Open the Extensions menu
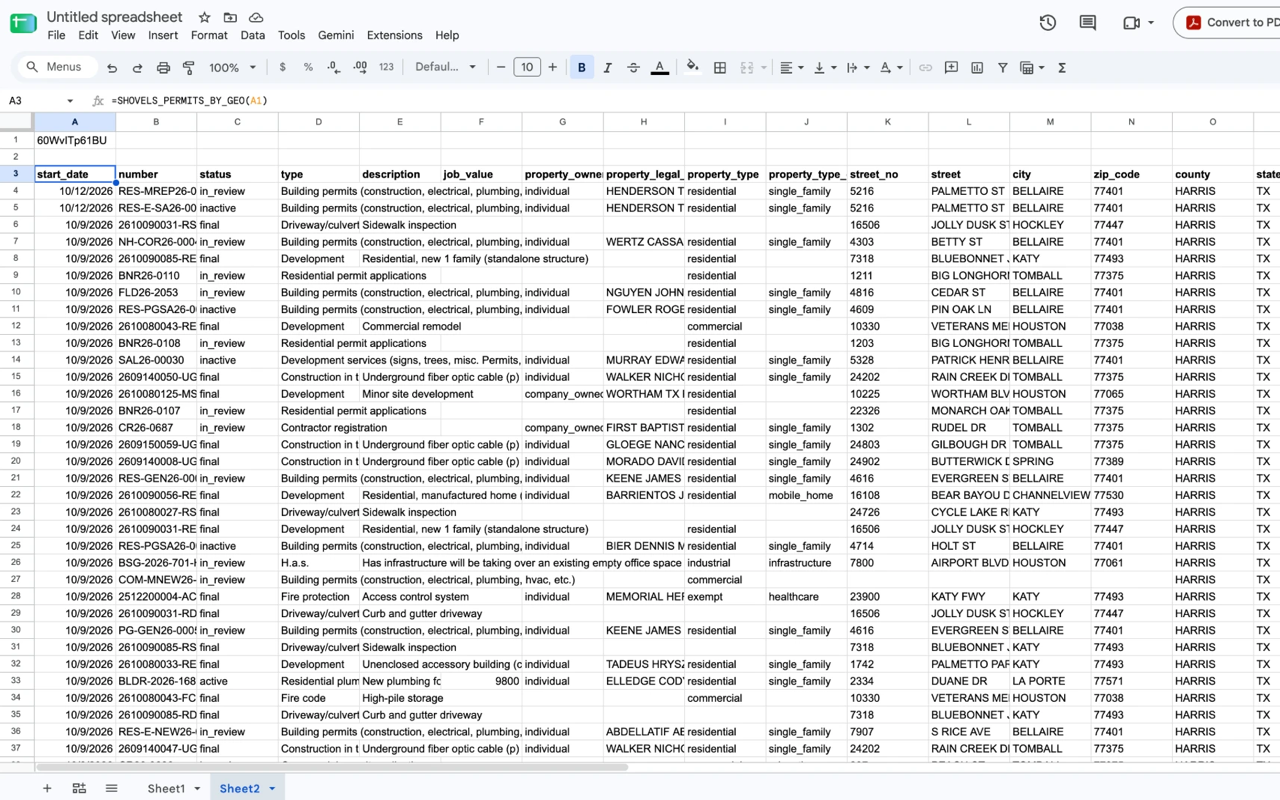 394,35
